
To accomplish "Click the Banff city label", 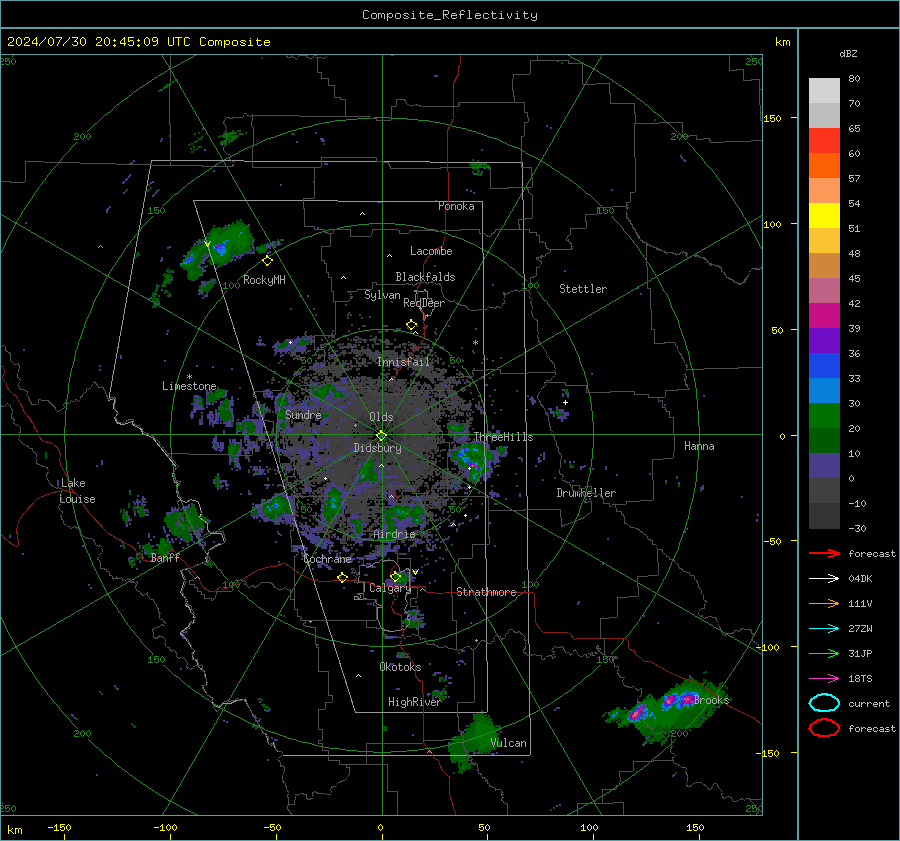I will click(165, 558).
